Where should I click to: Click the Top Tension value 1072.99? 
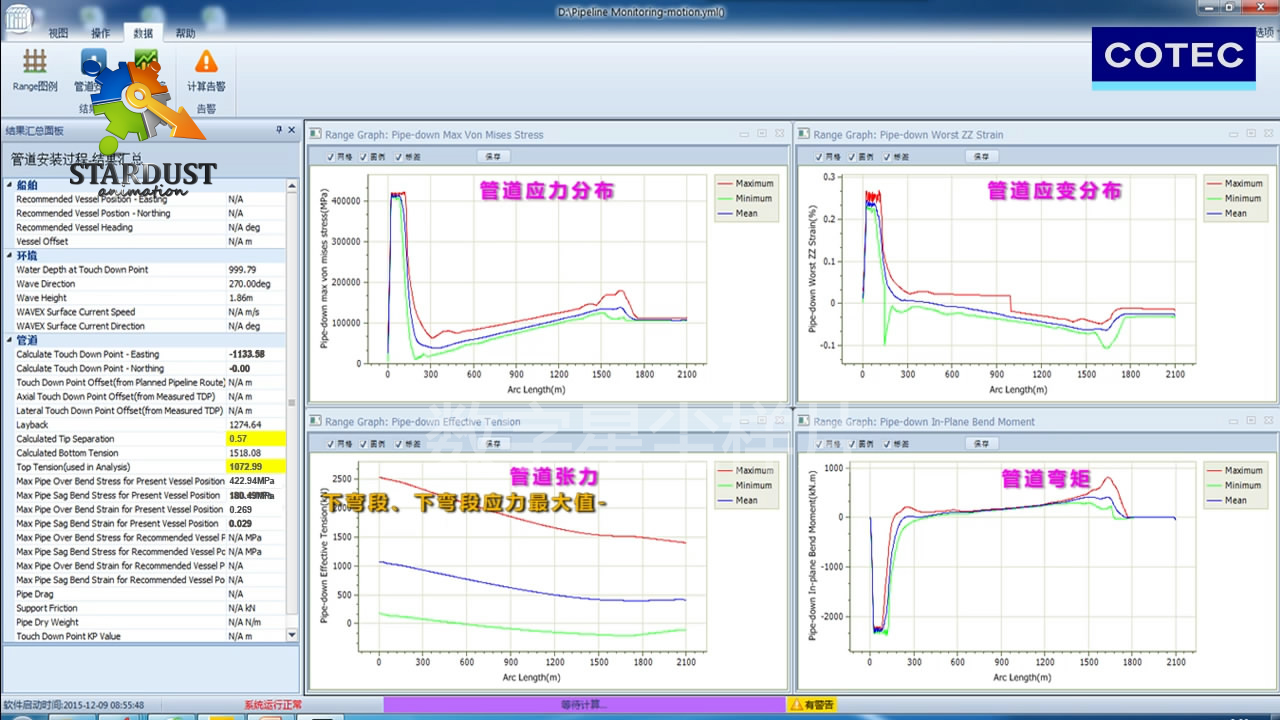(x=256, y=467)
